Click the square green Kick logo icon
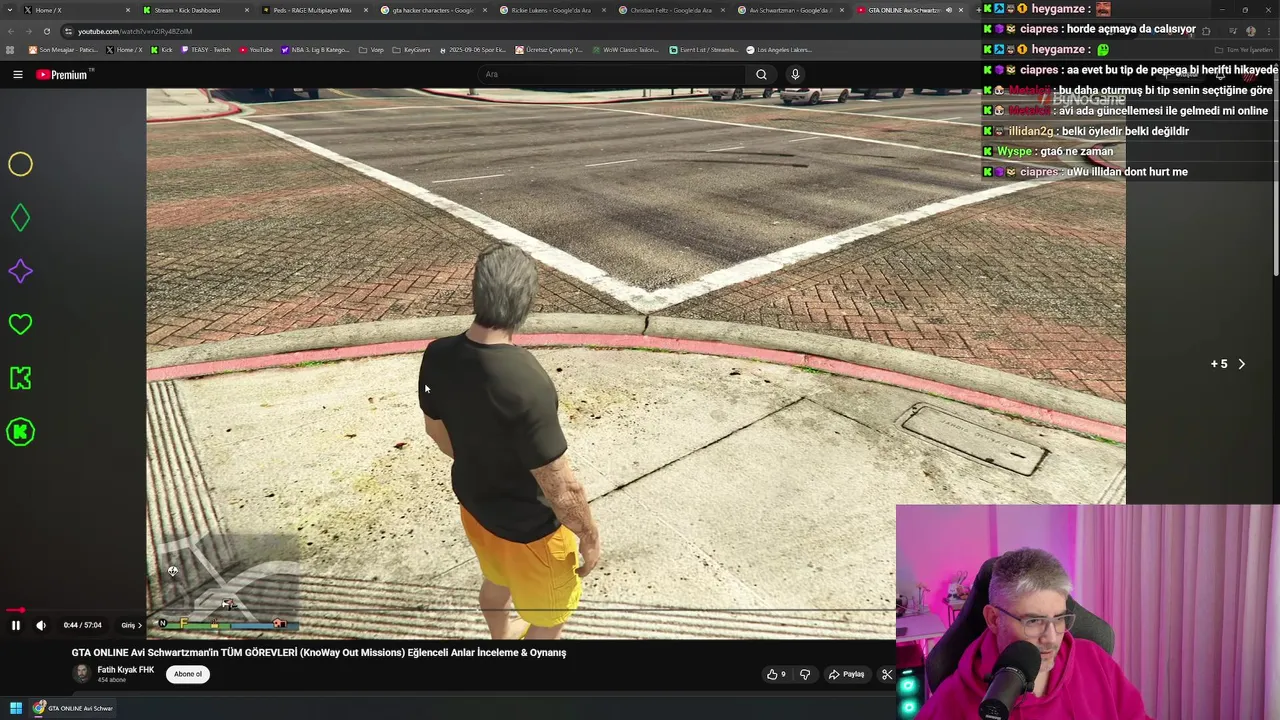 (x=20, y=378)
